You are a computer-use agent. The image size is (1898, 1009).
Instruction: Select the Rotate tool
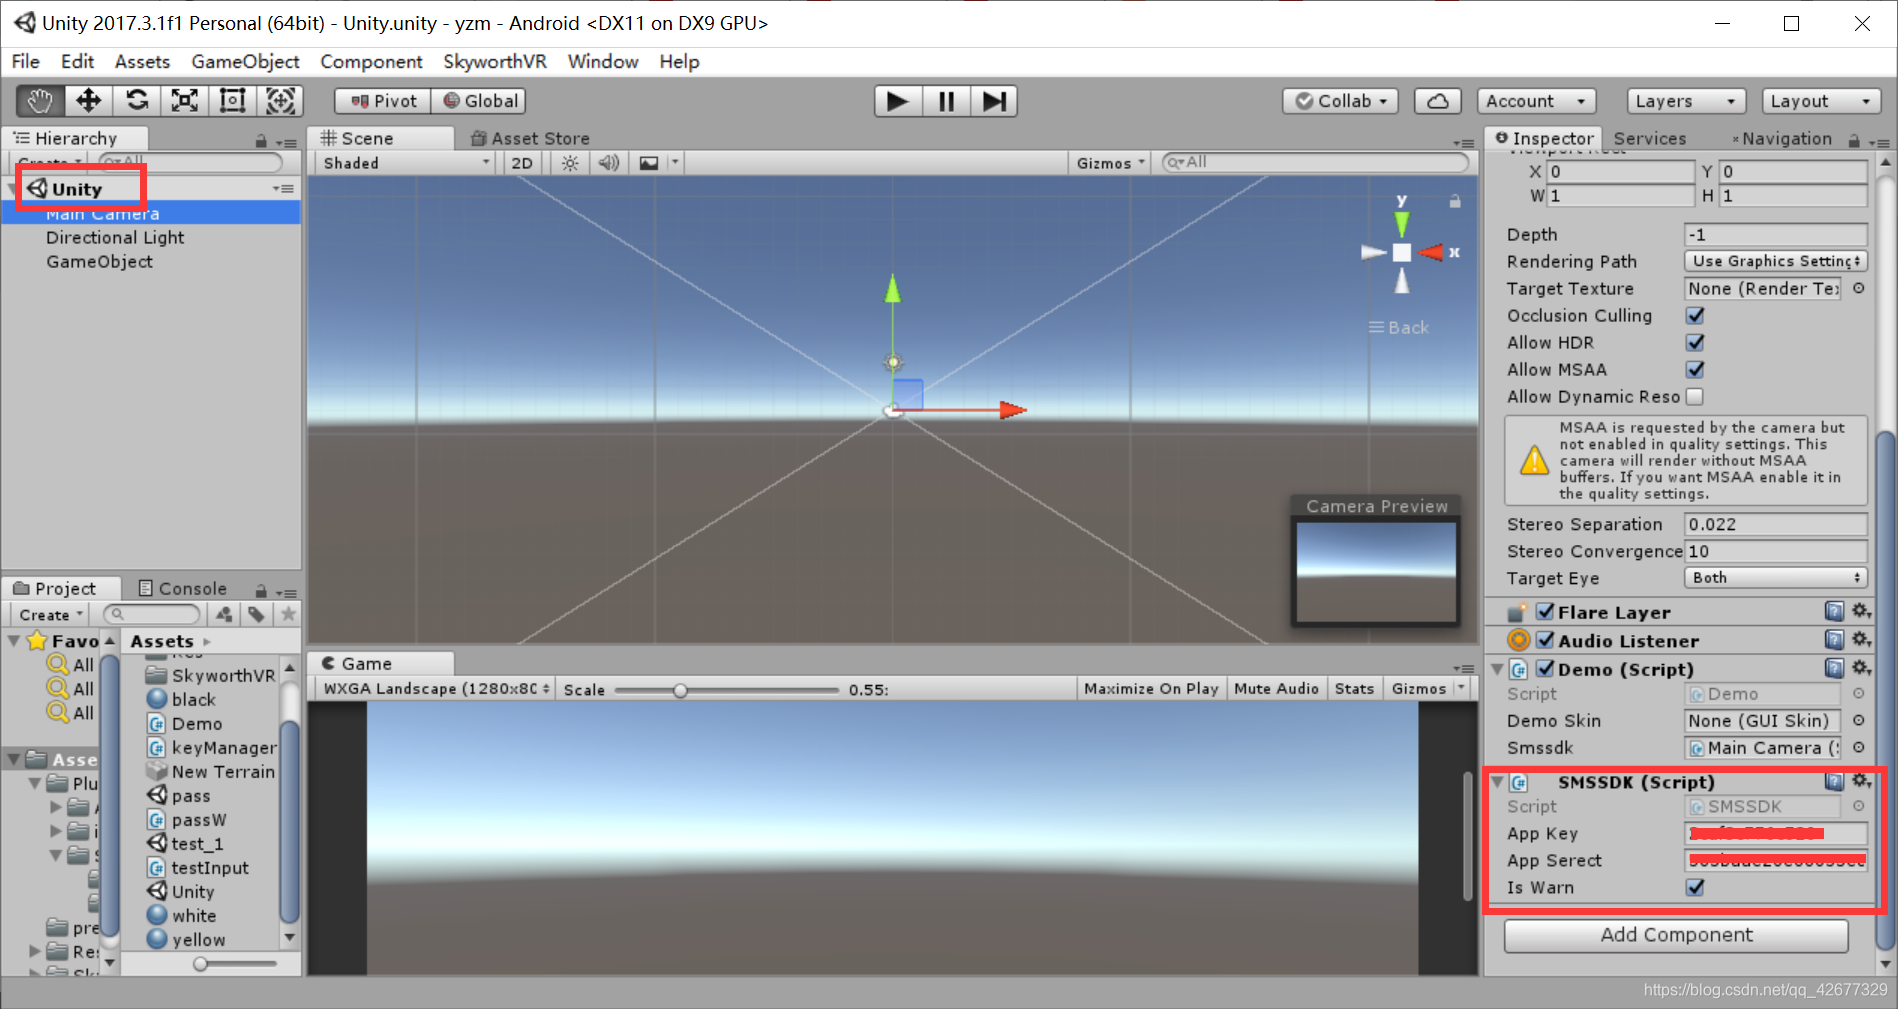(x=136, y=100)
